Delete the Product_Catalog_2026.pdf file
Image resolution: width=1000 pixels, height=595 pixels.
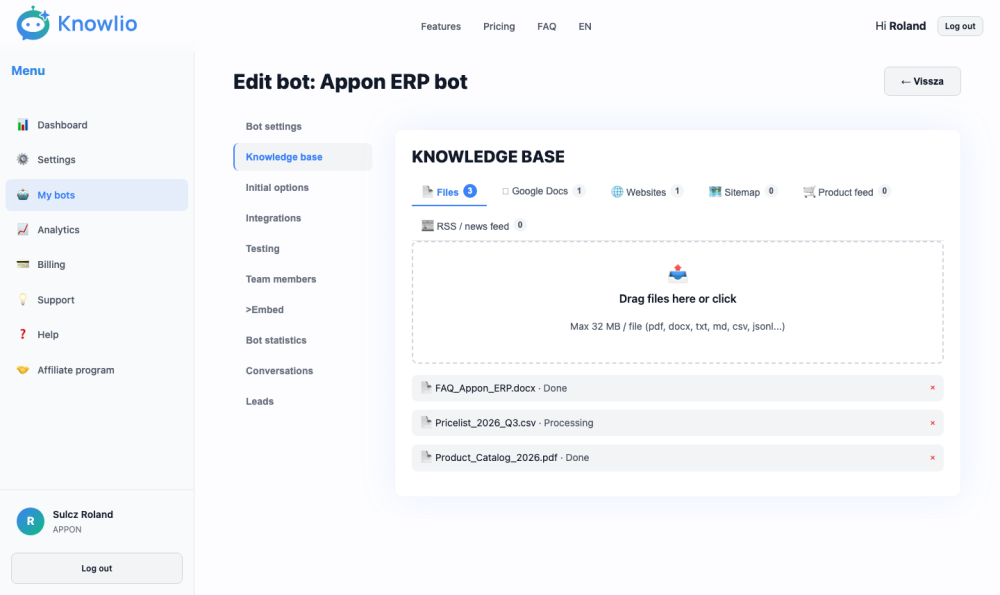tap(932, 457)
